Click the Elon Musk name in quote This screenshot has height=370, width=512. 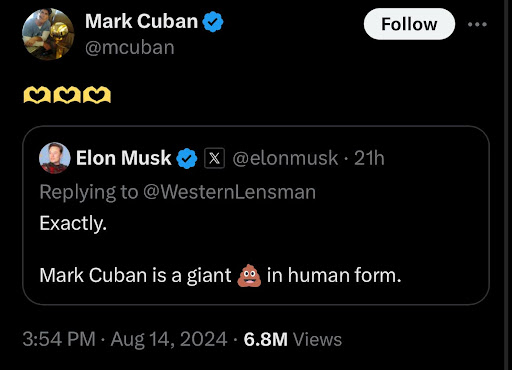(x=123, y=158)
